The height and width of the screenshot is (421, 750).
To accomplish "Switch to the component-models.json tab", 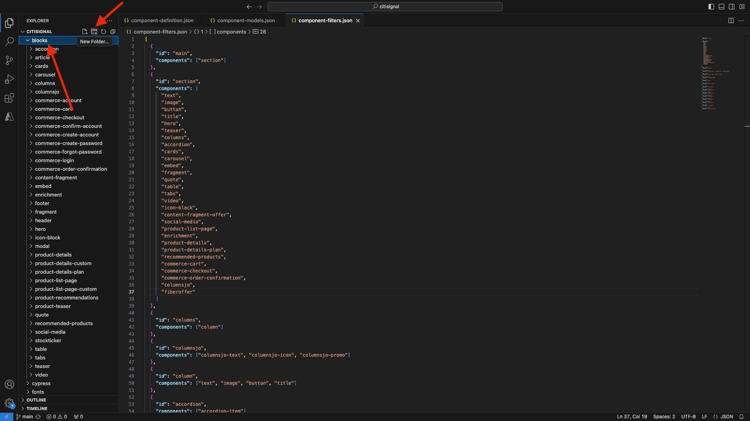I will pyautogui.click(x=243, y=21).
